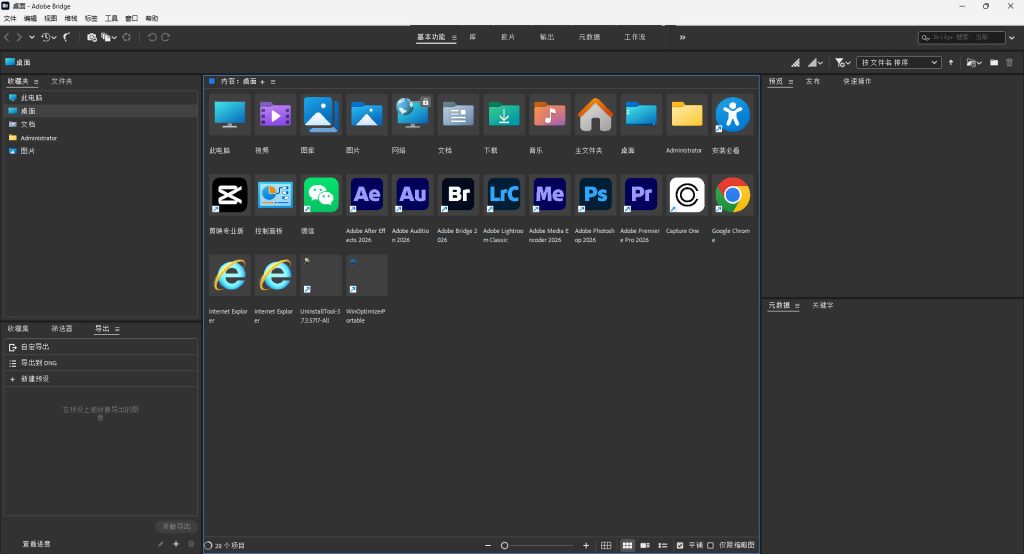Select the Adobe Audition 2026 shortcut
This screenshot has height=554, width=1024.
tap(413, 195)
